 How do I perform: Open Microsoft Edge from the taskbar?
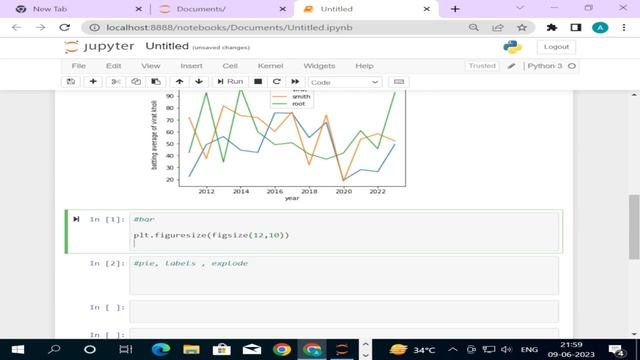(161, 349)
